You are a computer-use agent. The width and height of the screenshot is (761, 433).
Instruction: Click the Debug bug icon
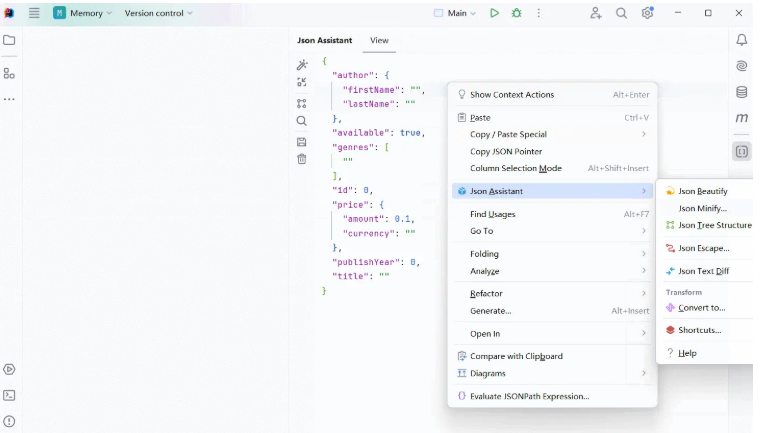[x=516, y=13]
